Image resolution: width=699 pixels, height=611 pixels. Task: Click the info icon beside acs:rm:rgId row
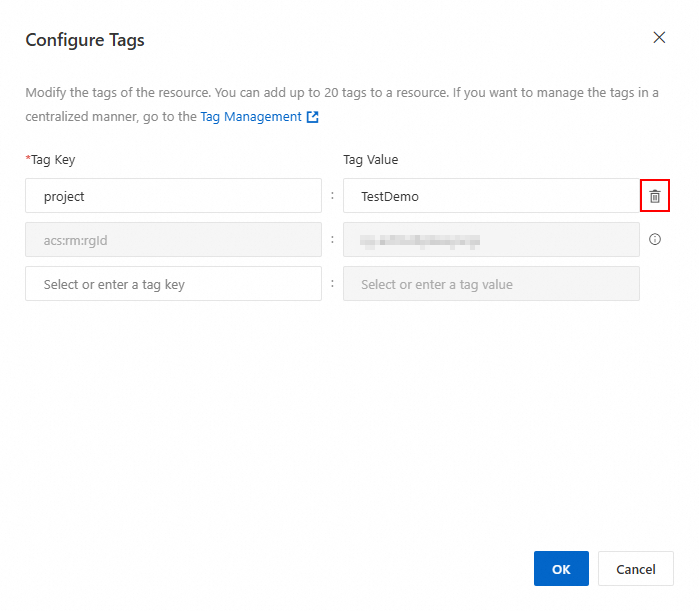tap(655, 240)
